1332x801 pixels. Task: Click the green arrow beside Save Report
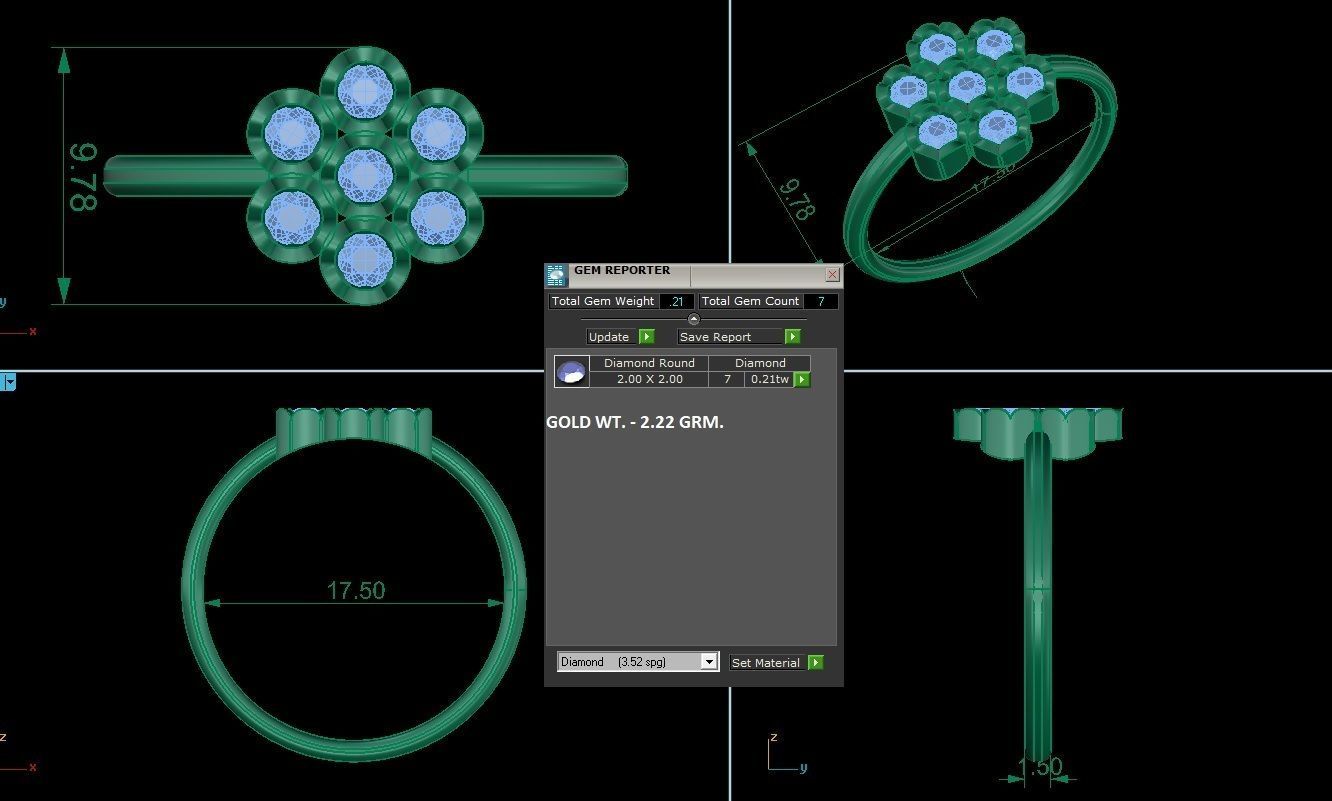point(792,337)
